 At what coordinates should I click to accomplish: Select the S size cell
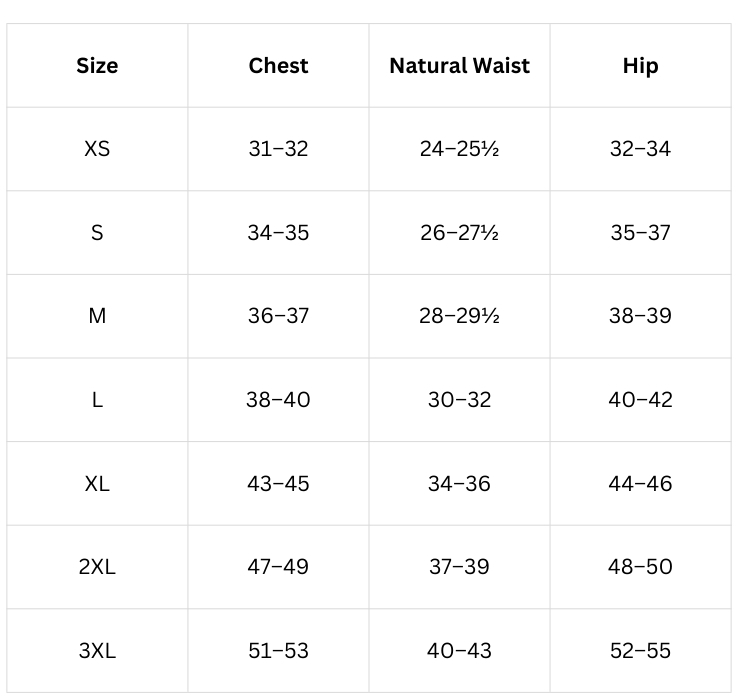tap(97, 233)
